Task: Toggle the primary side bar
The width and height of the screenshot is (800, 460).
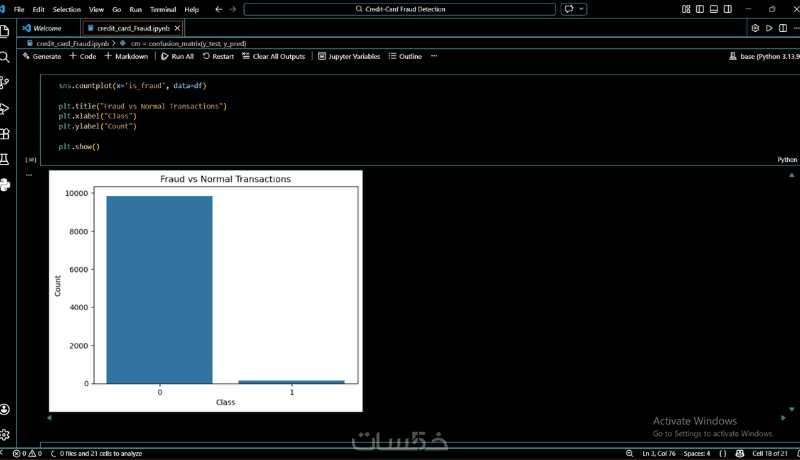Action: point(700,9)
